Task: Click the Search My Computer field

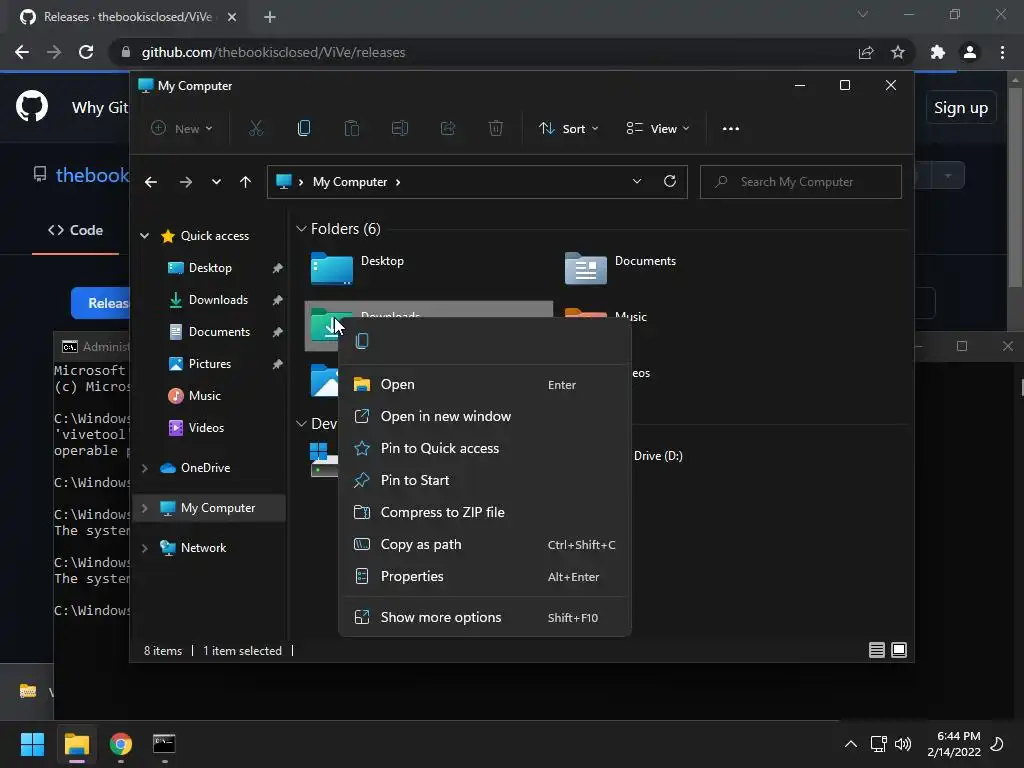Action: pyautogui.click(x=801, y=182)
